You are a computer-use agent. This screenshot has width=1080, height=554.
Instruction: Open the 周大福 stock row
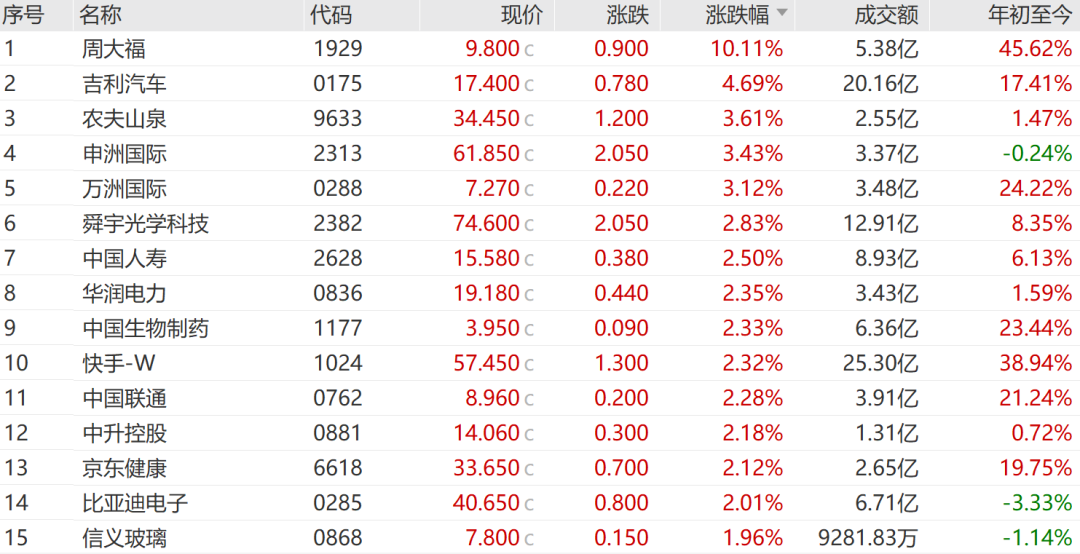coord(540,49)
